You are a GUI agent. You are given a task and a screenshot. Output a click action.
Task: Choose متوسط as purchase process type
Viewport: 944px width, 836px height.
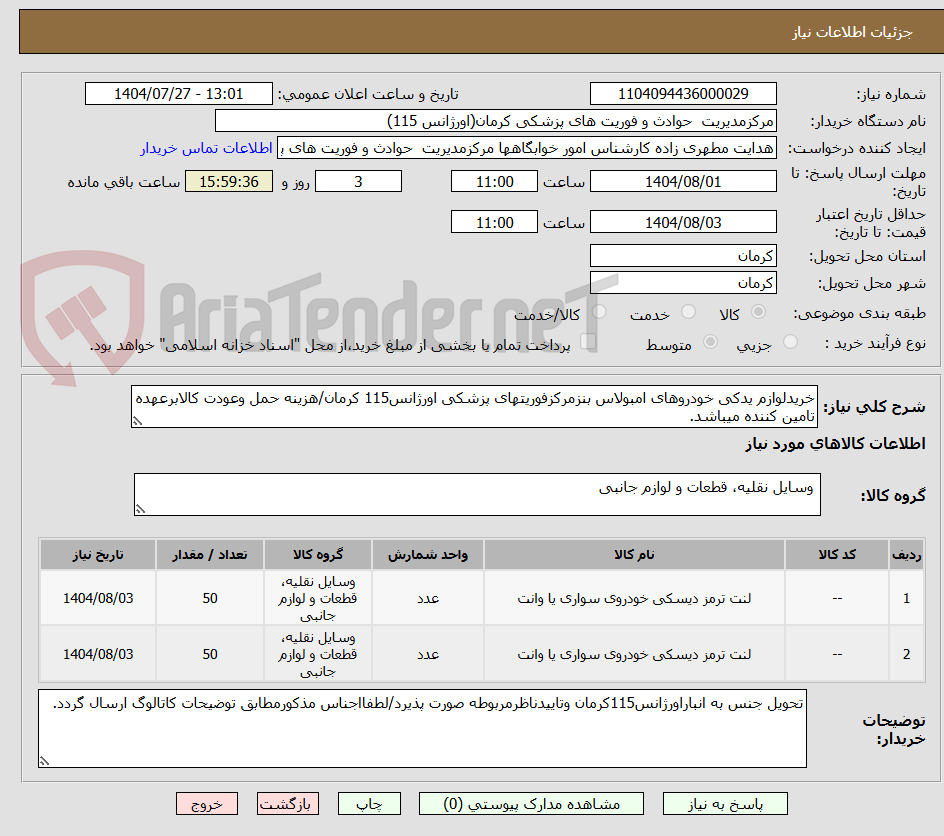(x=710, y=342)
